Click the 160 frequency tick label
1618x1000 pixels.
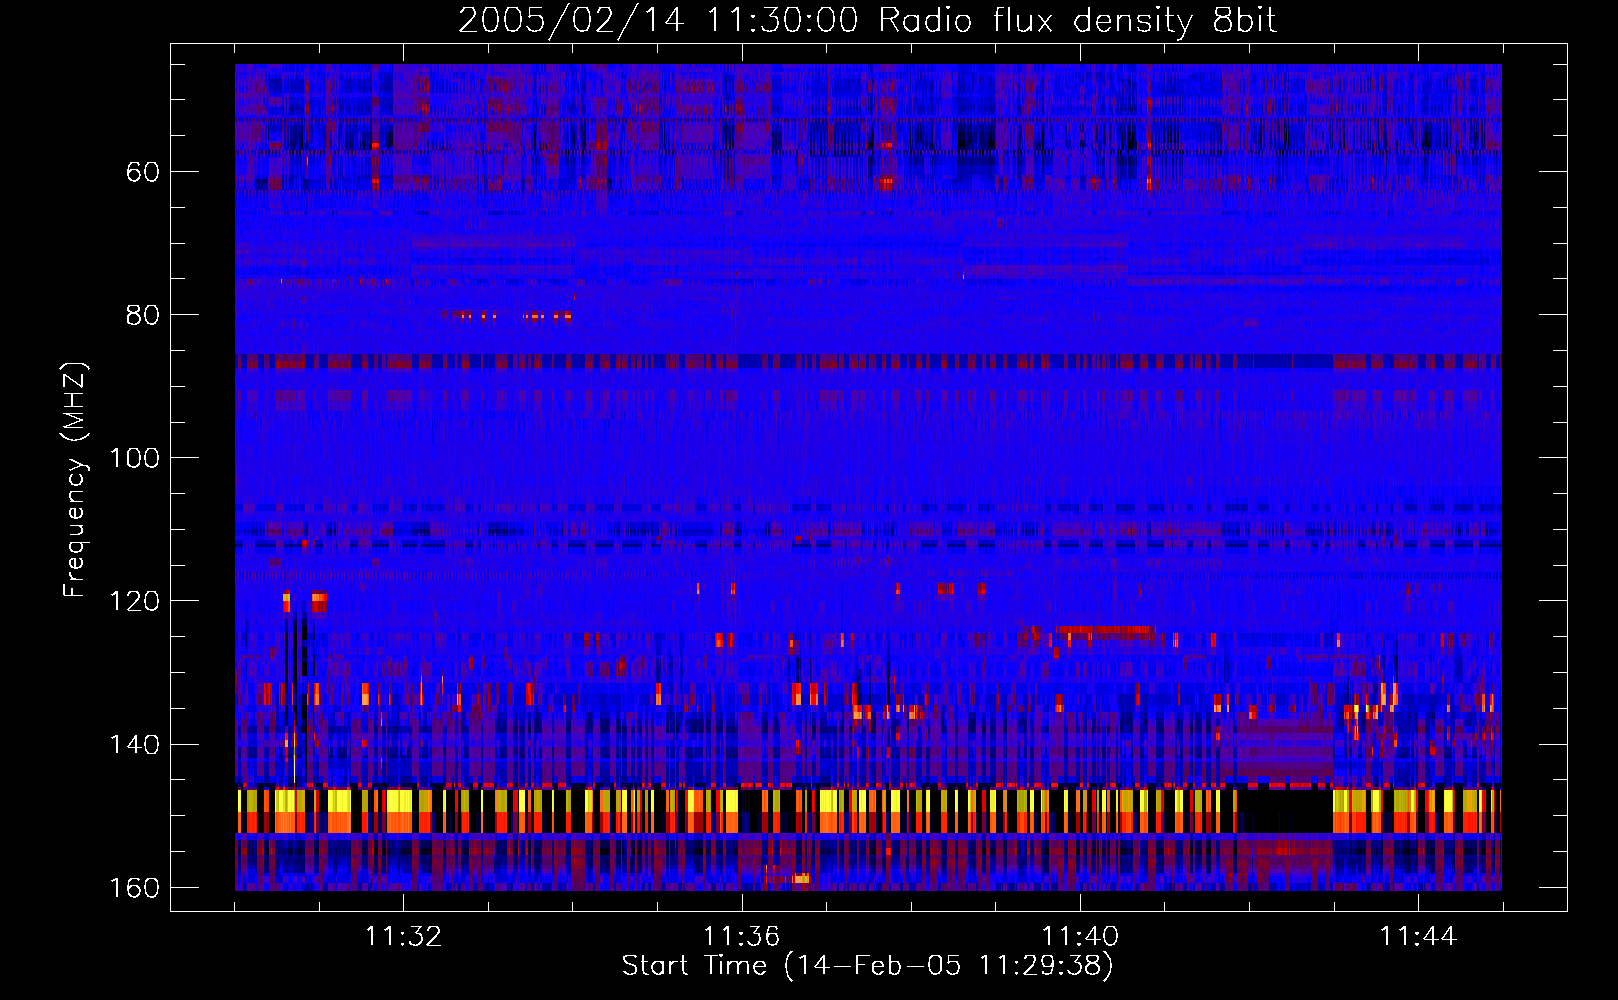click(x=134, y=888)
